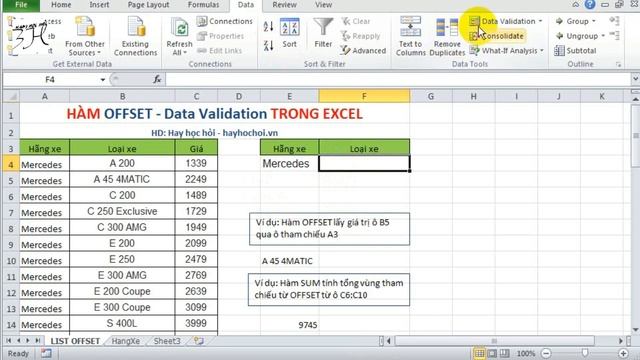
Task: Open workbook Connections
Action: [225, 21]
